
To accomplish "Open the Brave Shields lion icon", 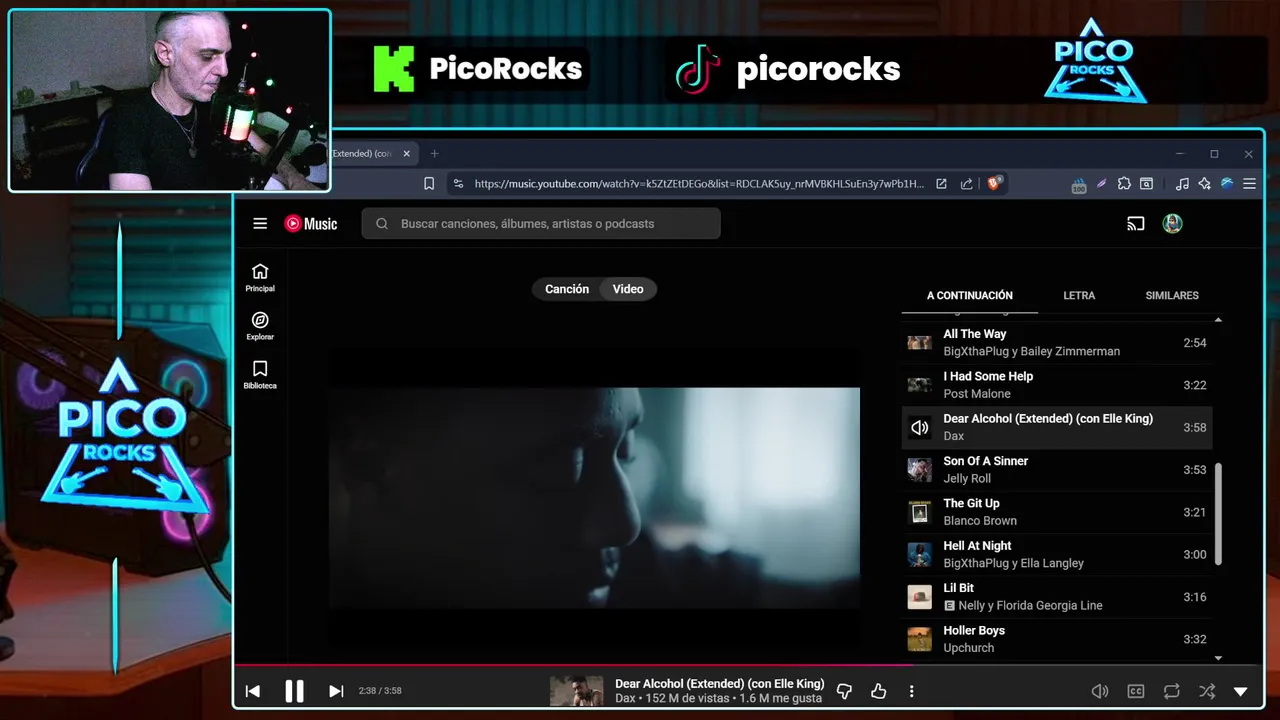I will coord(994,183).
